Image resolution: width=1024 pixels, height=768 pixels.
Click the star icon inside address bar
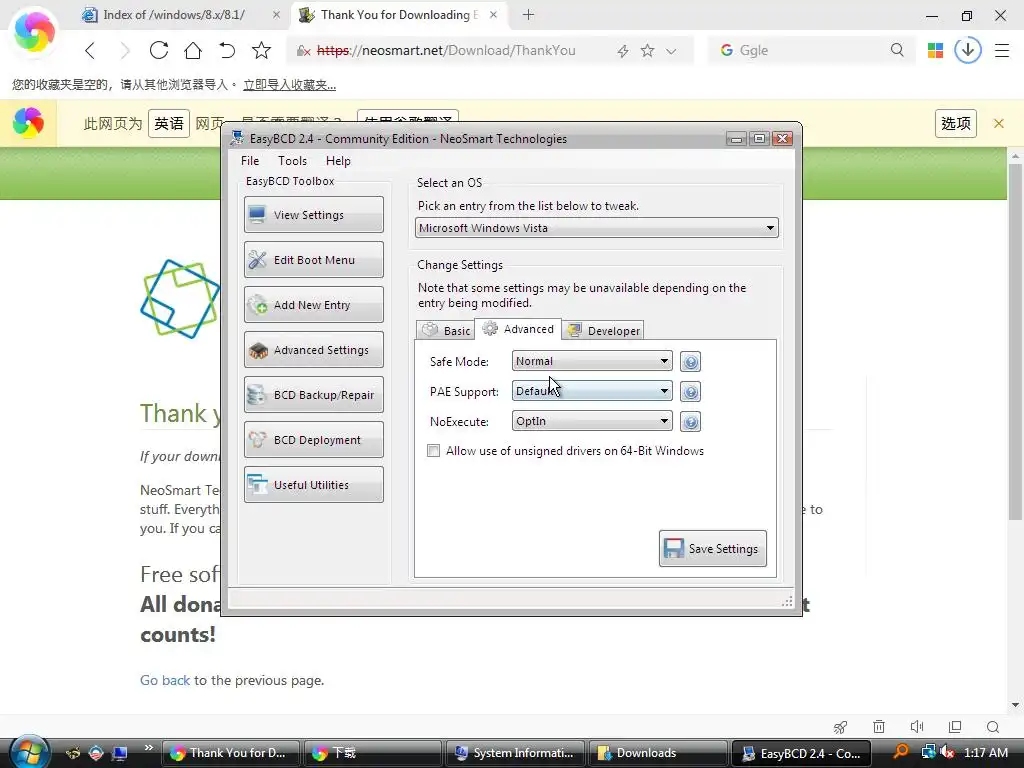(647, 50)
